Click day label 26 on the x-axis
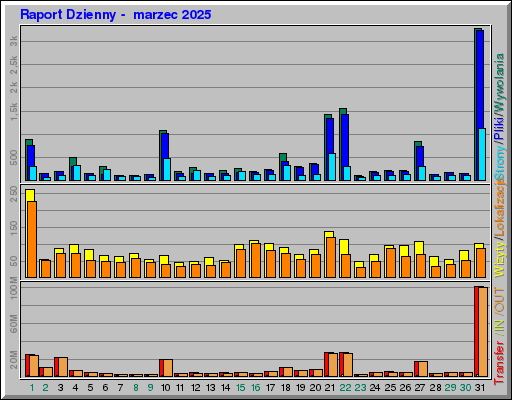512x400 pixels. coord(405,388)
